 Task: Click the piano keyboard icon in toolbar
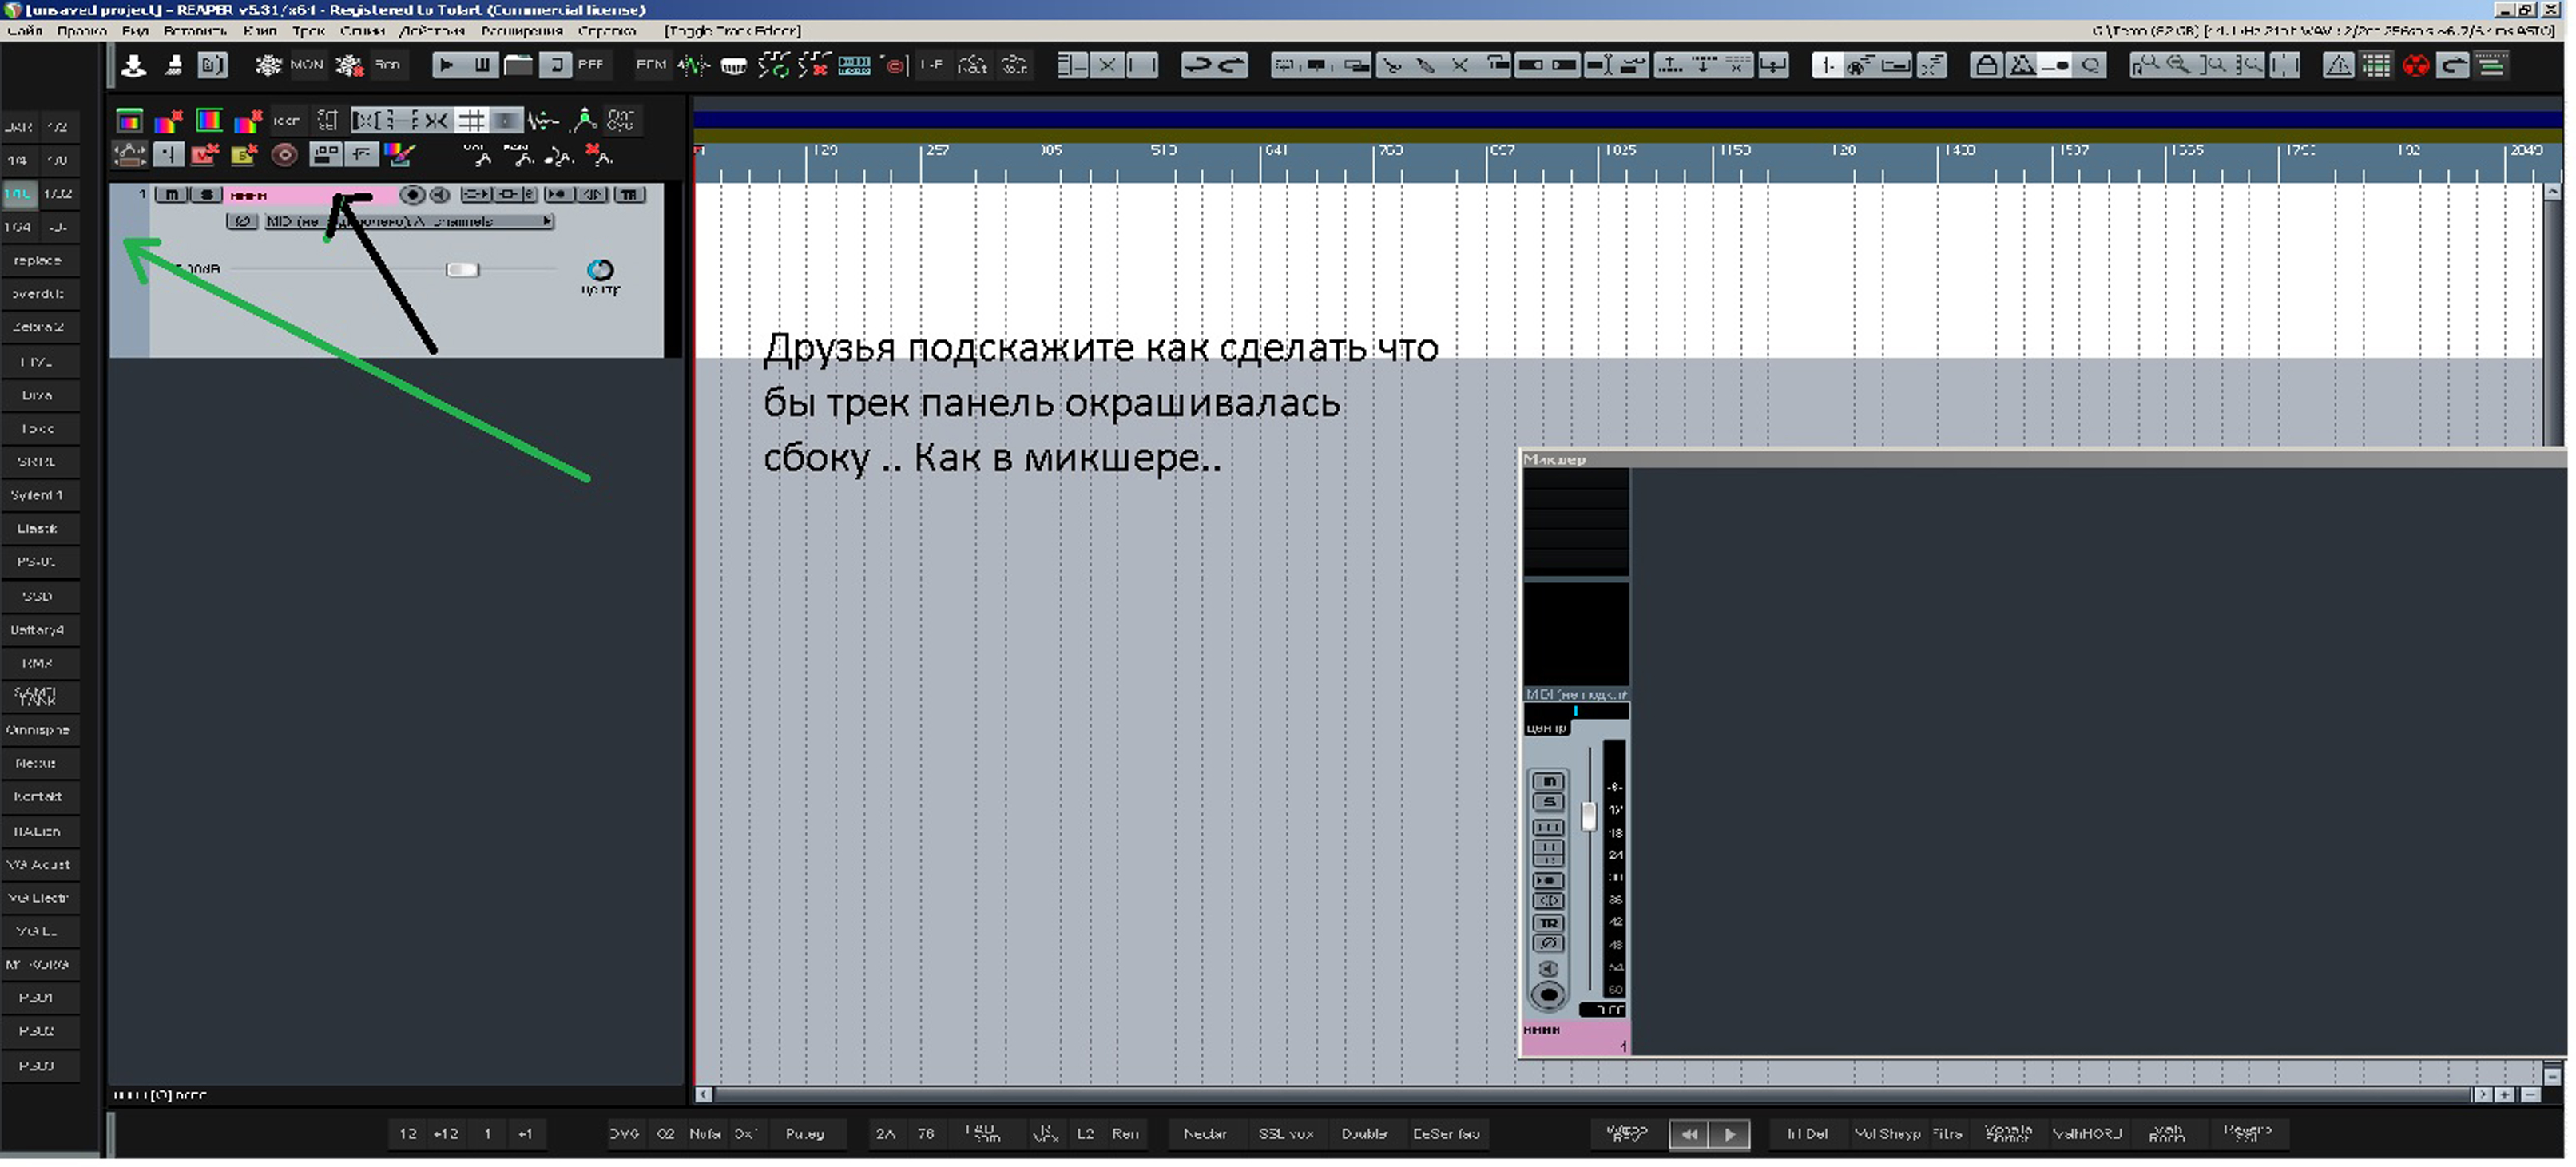[x=733, y=66]
